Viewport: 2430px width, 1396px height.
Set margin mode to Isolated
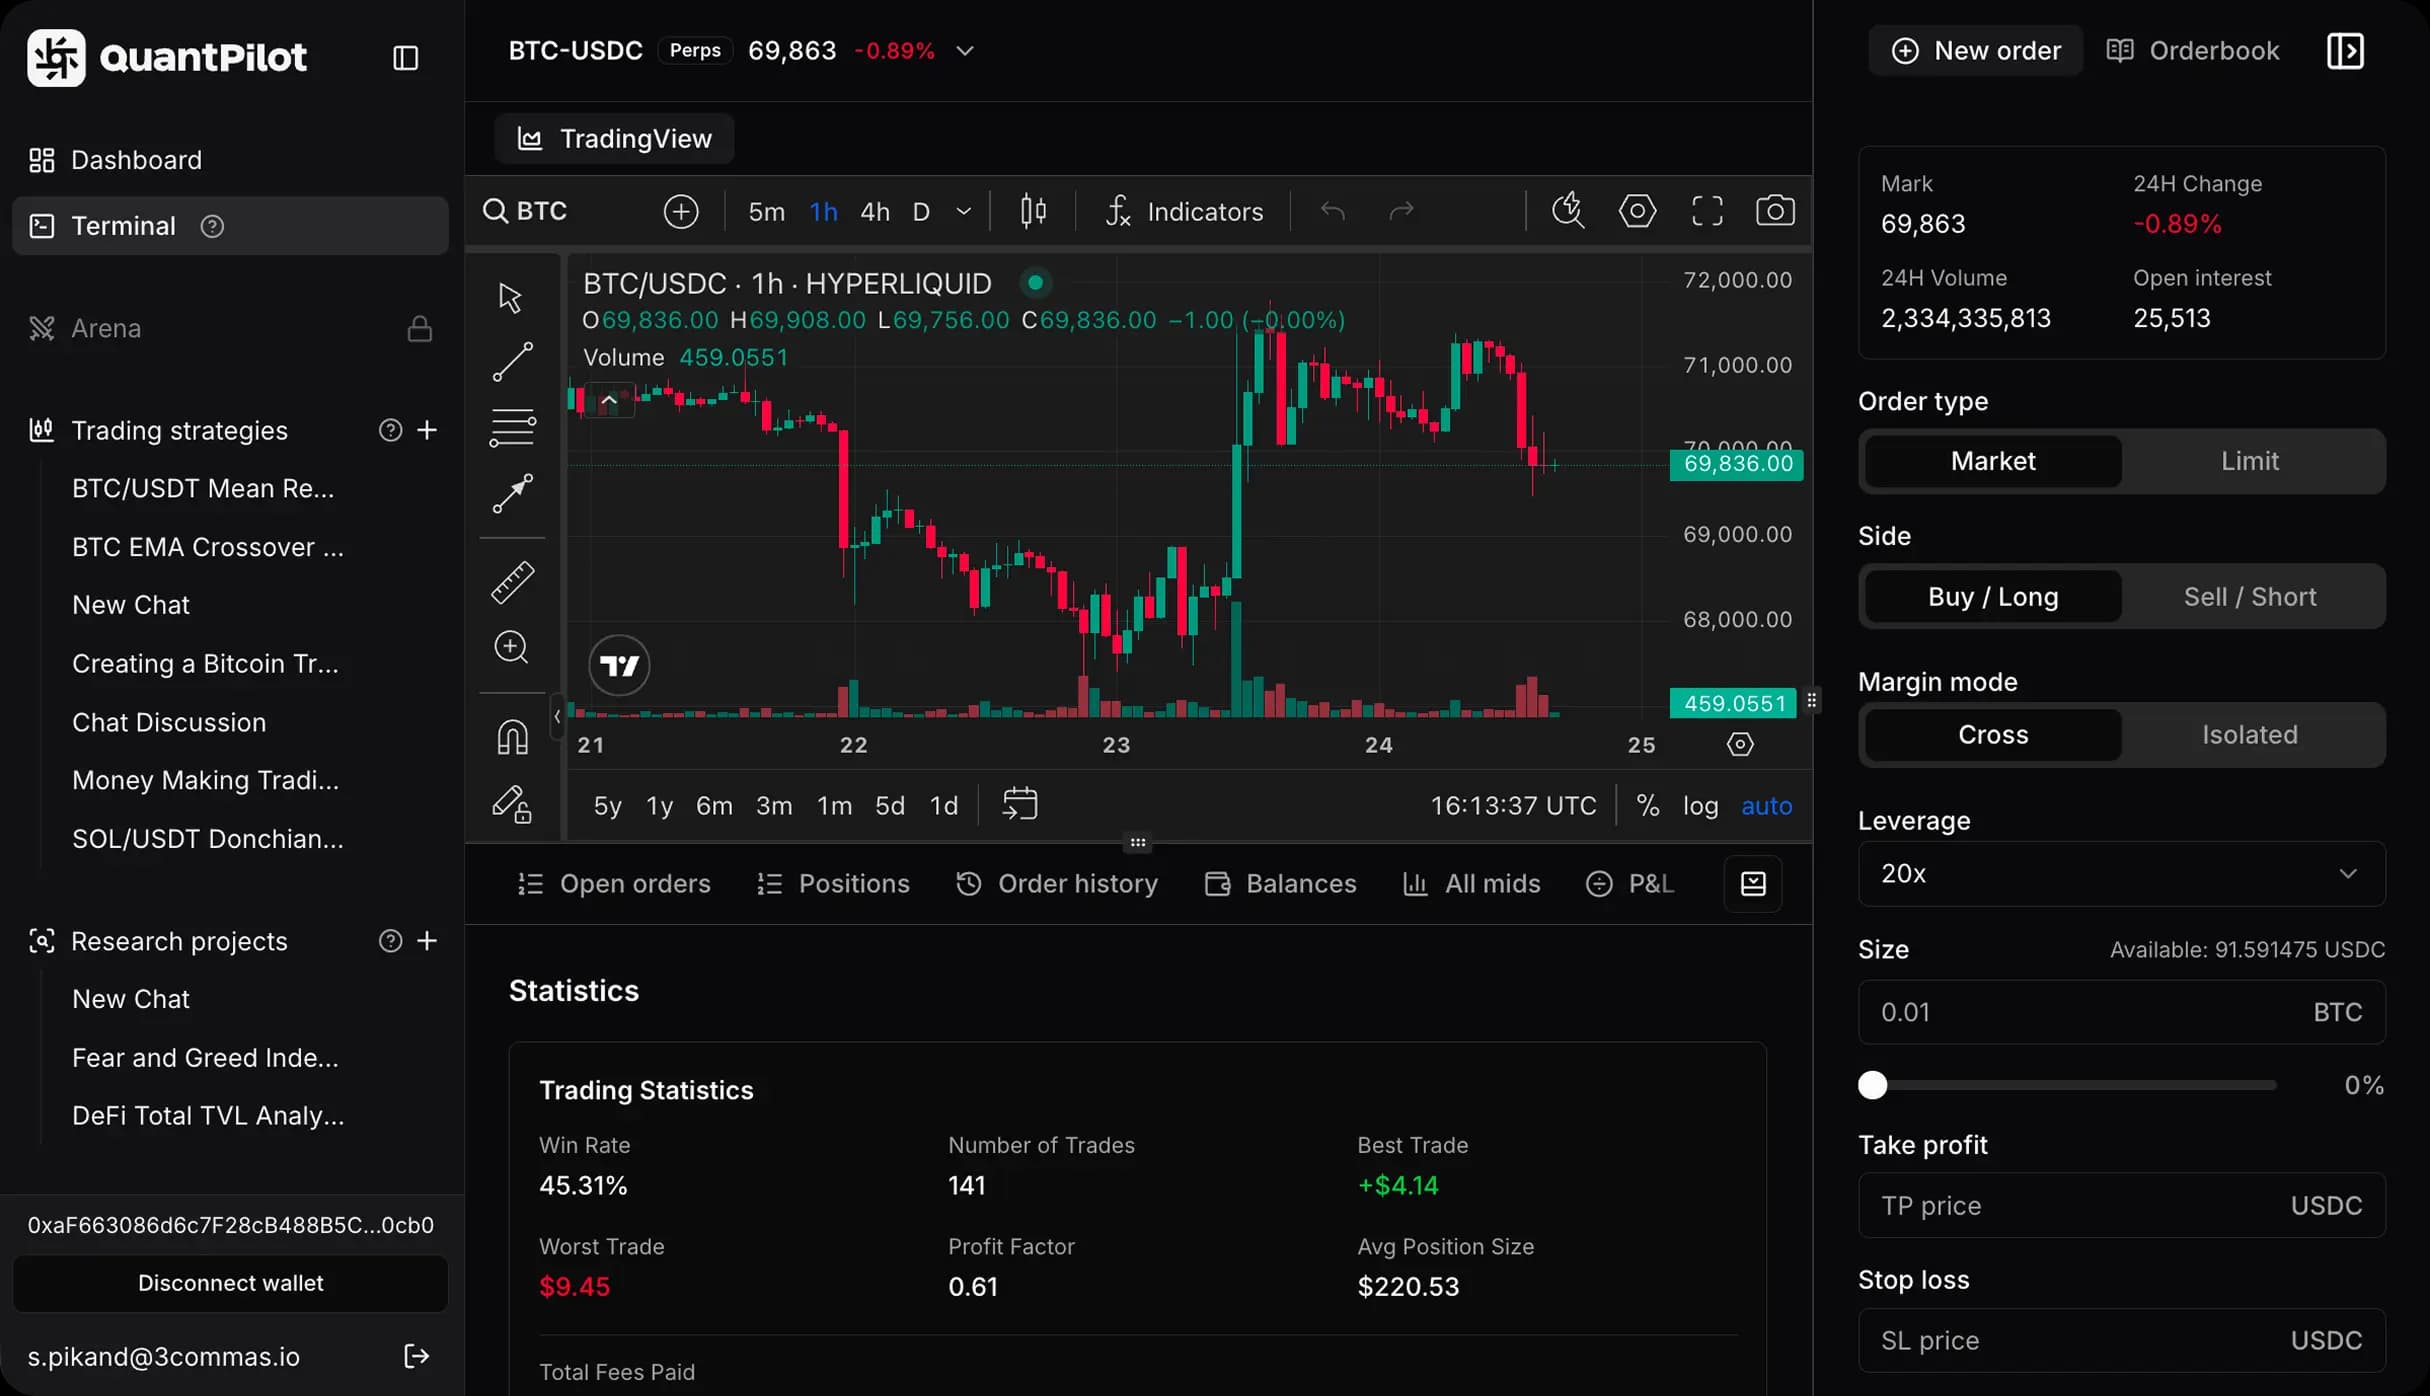click(2249, 735)
